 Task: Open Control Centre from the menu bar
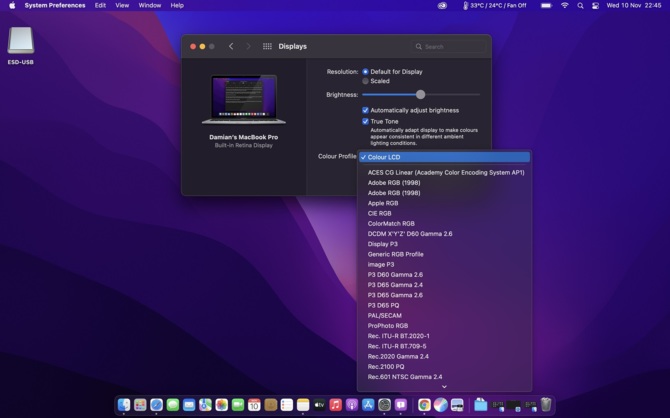pyautogui.click(x=595, y=6)
